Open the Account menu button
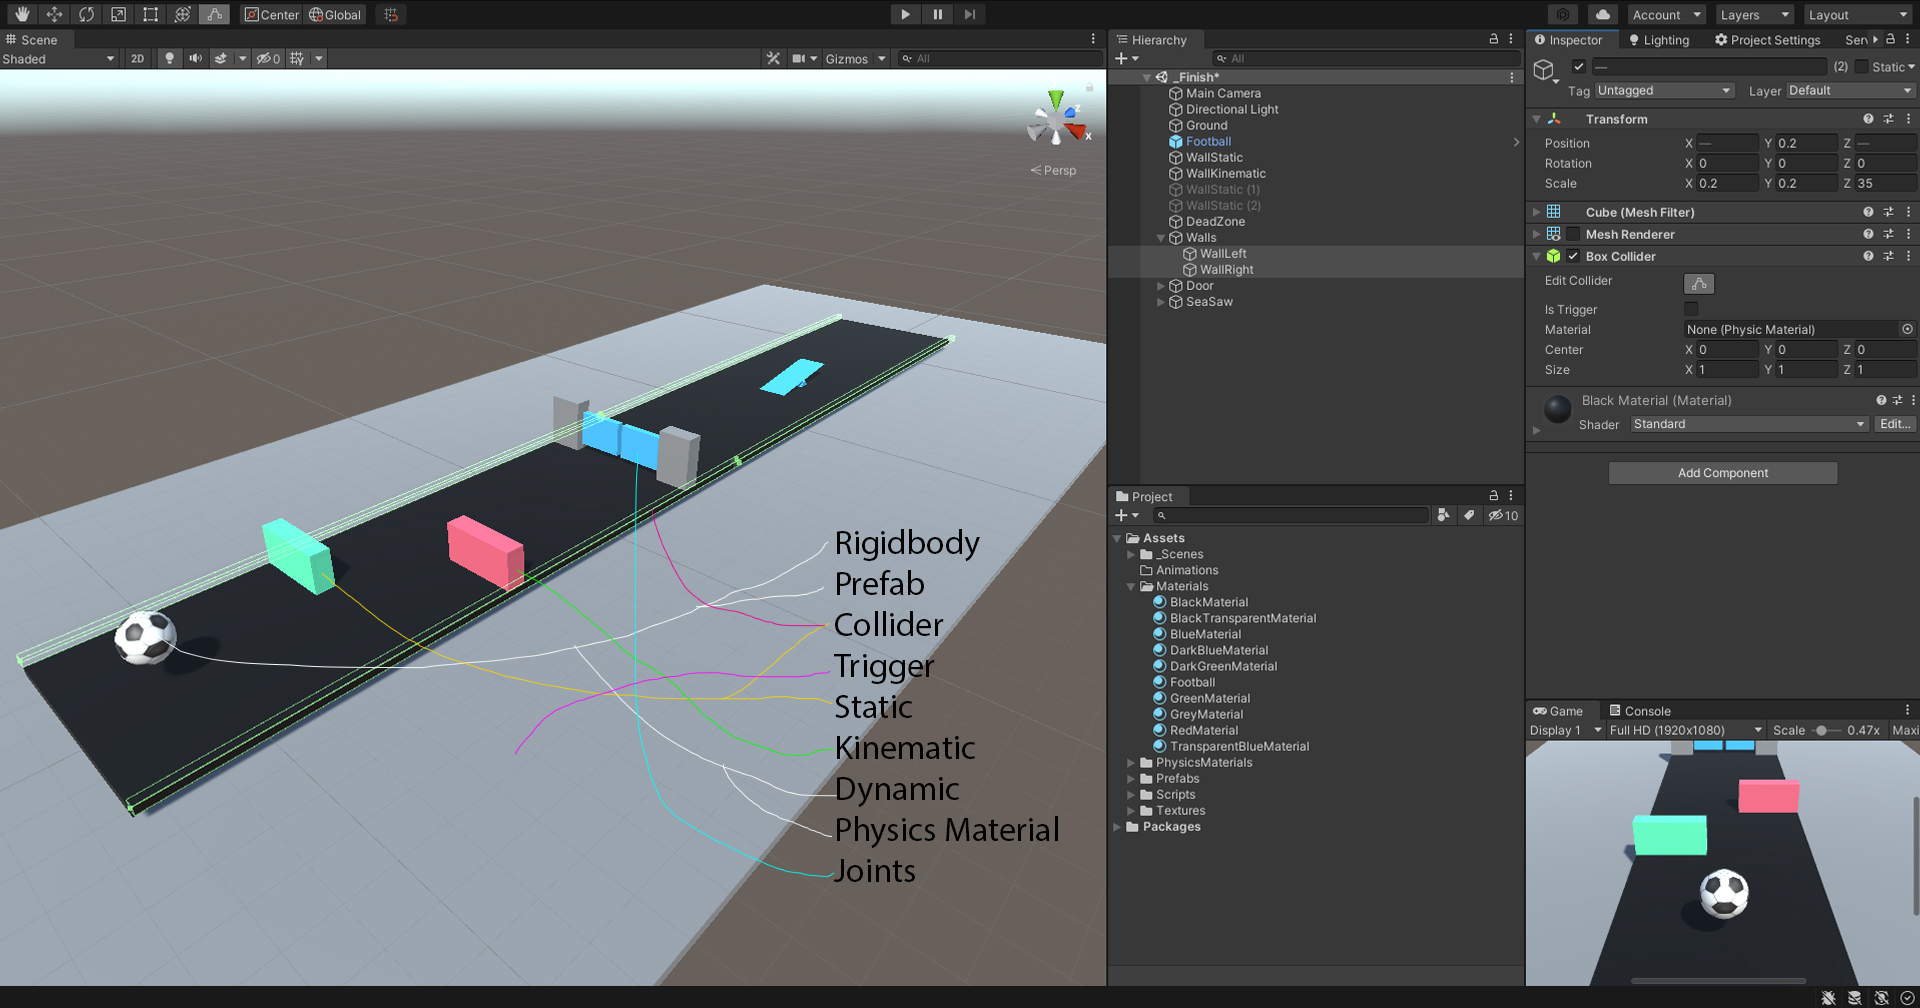The width and height of the screenshot is (1920, 1008). pos(1667,15)
